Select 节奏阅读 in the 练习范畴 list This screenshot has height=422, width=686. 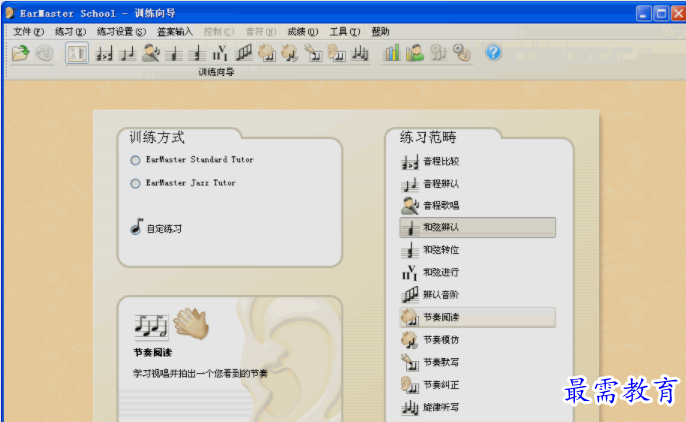tap(477, 317)
